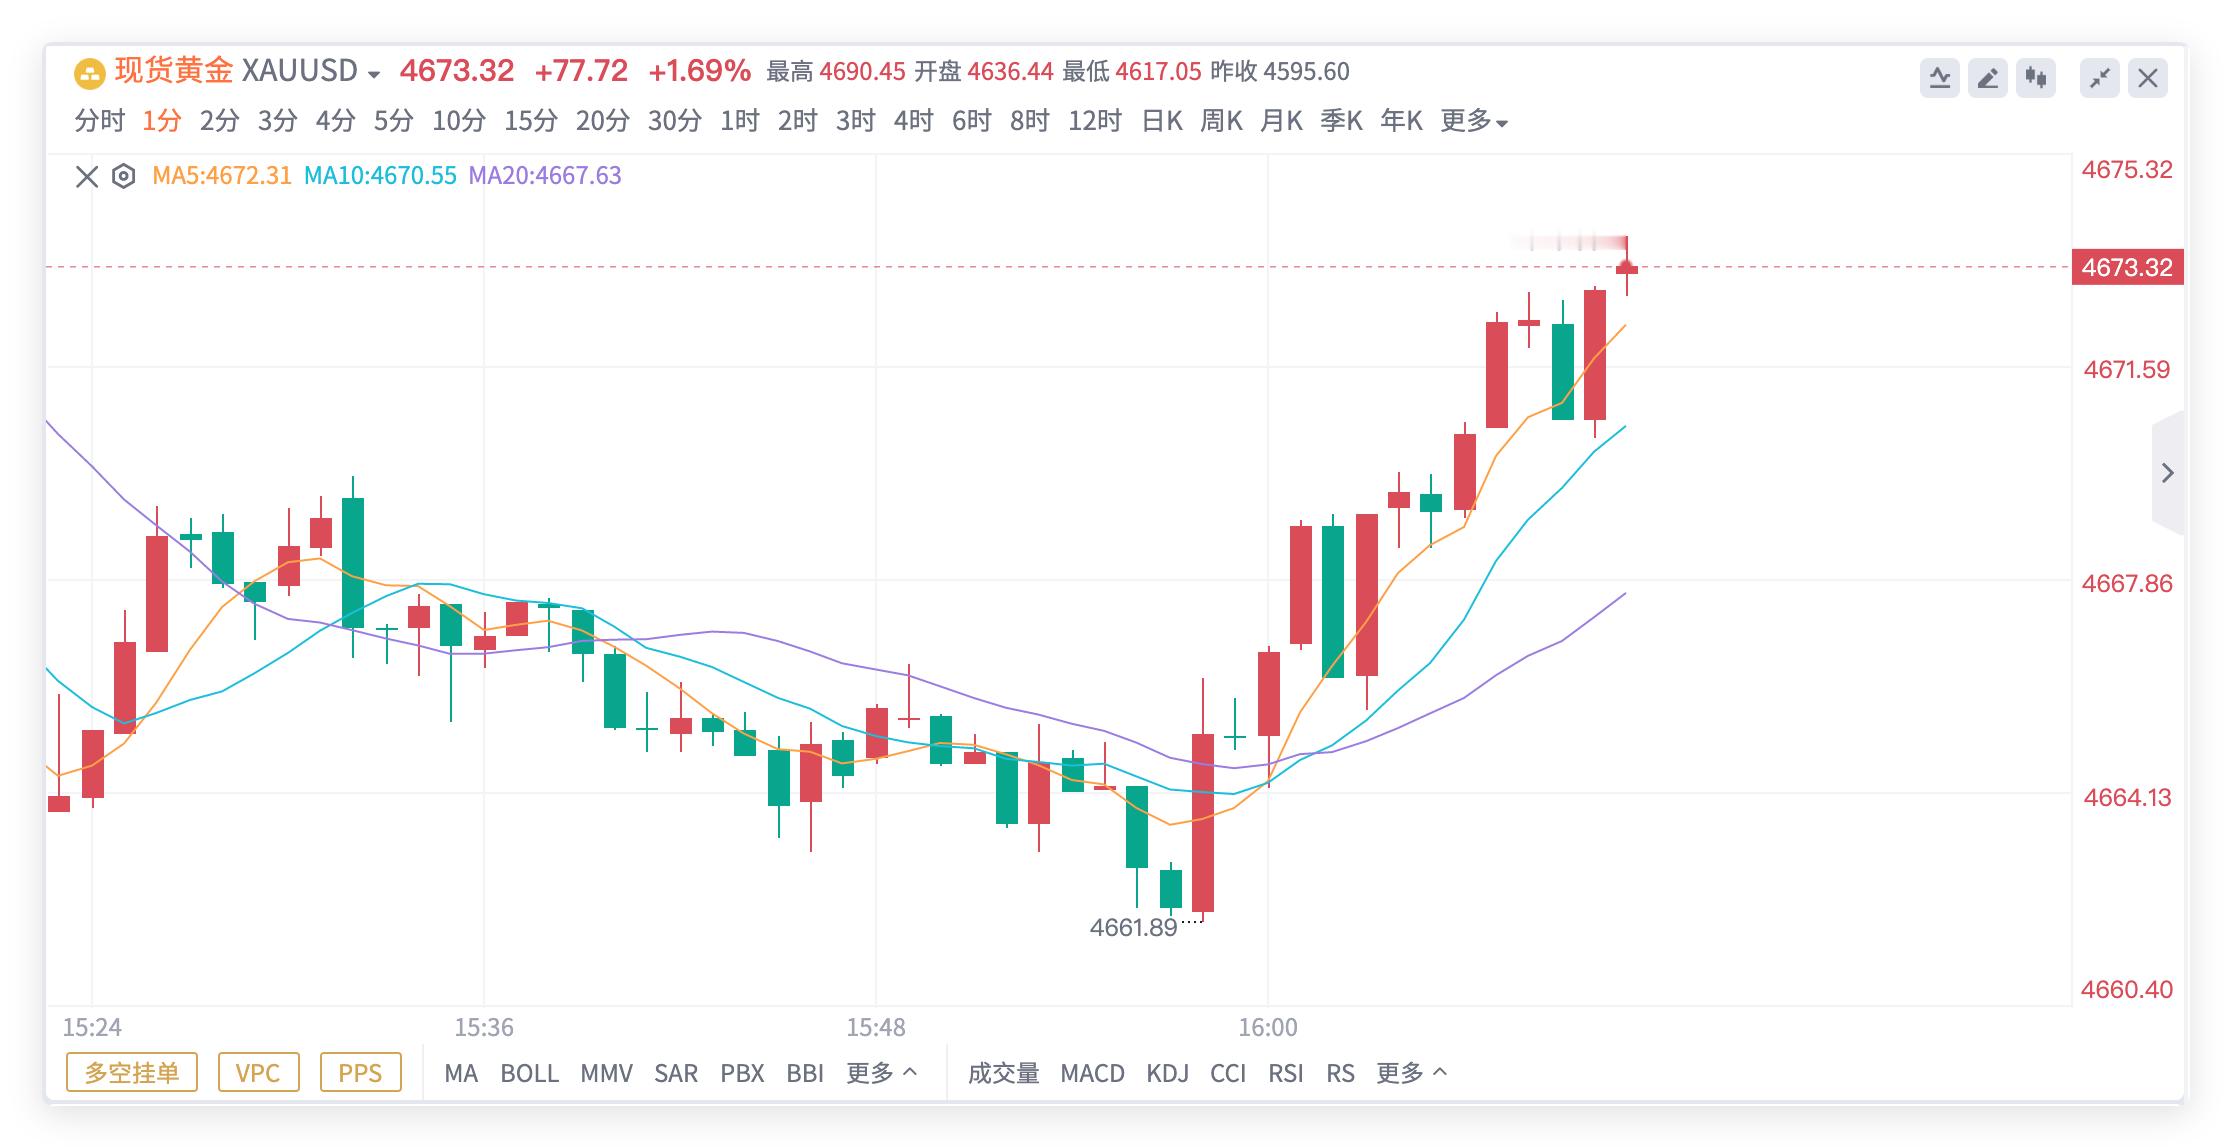The height and width of the screenshot is (1148, 2232).
Task: Expand 更多 list after RS indicator
Action: [x=1411, y=1073]
